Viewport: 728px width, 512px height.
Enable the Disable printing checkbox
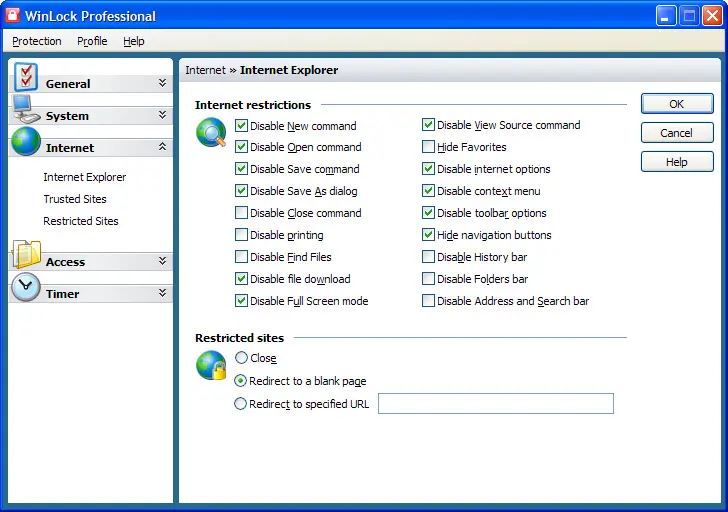241,234
